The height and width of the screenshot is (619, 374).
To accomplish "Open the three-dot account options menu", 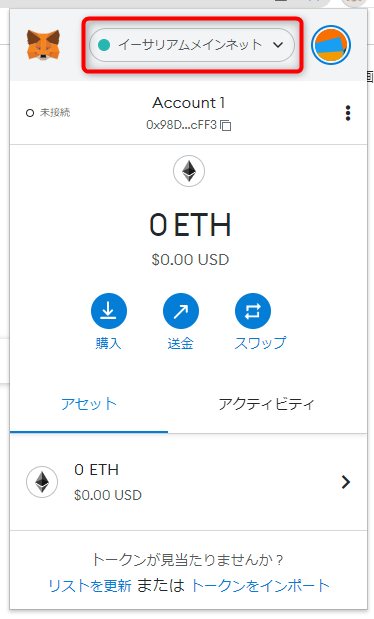I will coord(348,113).
